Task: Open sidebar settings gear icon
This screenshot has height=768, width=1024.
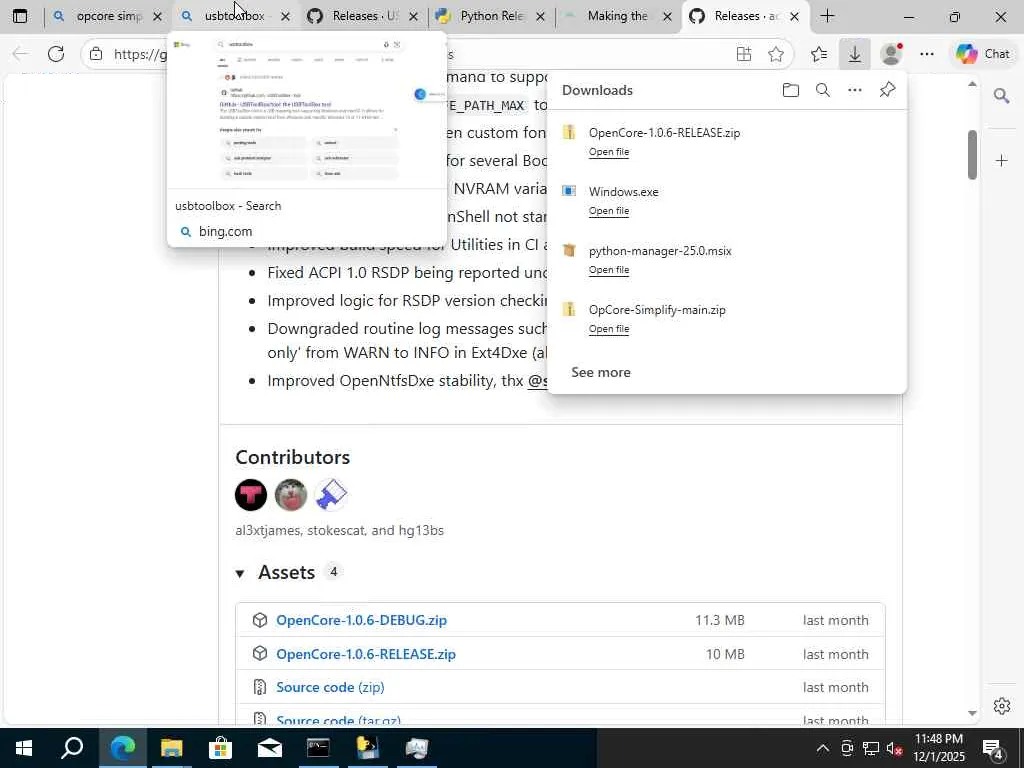Action: pos(1001,706)
